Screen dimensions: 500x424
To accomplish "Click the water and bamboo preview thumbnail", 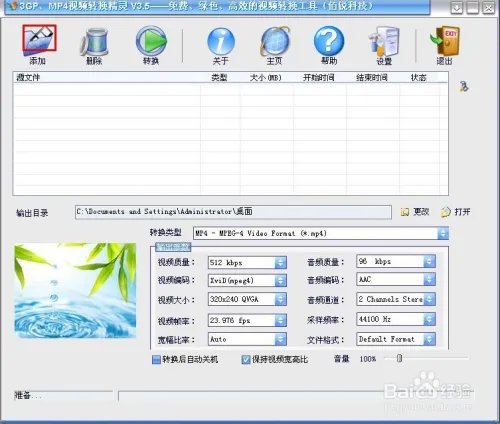I will [x=75, y=290].
